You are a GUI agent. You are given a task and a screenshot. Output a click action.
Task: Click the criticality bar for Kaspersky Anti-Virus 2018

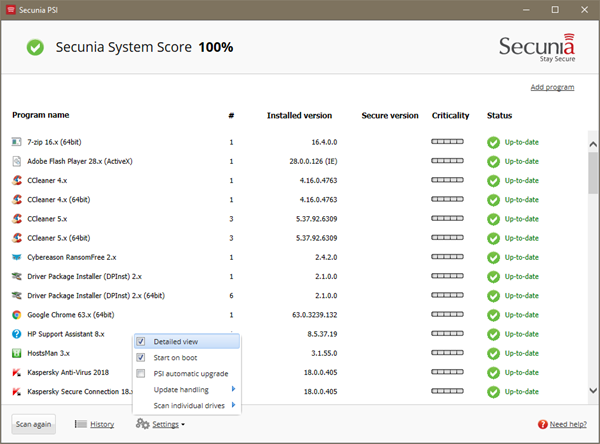(x=447, y=372)
